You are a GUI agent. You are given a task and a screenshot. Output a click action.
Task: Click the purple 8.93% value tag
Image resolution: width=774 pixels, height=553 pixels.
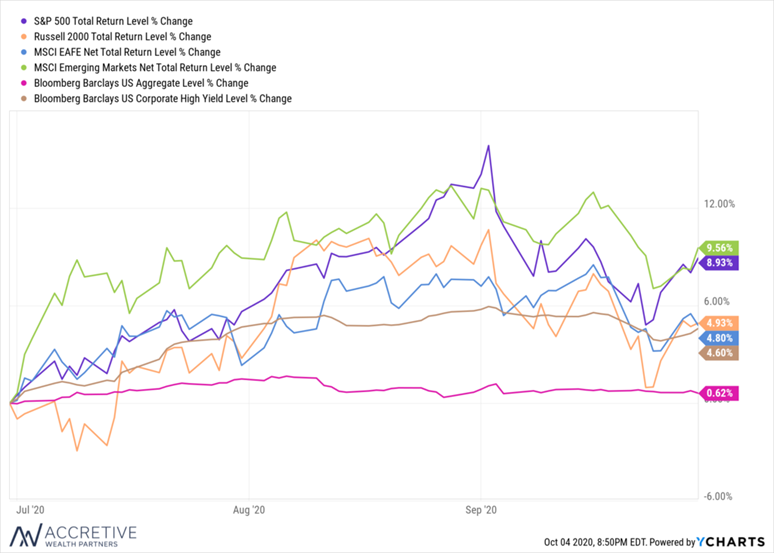722,263
